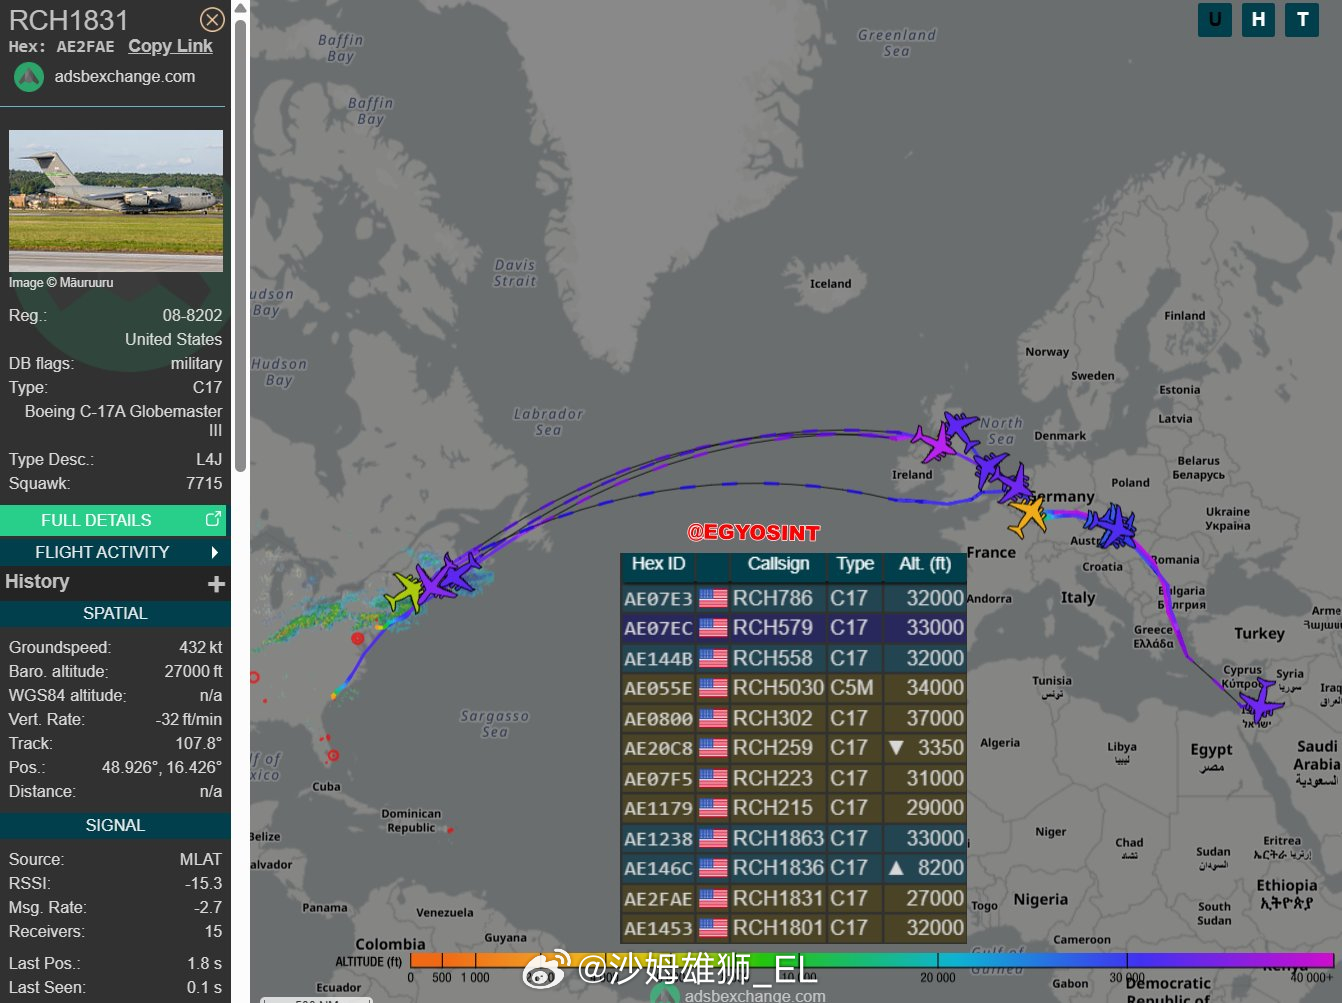Click the Groundspeed value 432 kt
1342x1003 pixels.
[201, 647]
